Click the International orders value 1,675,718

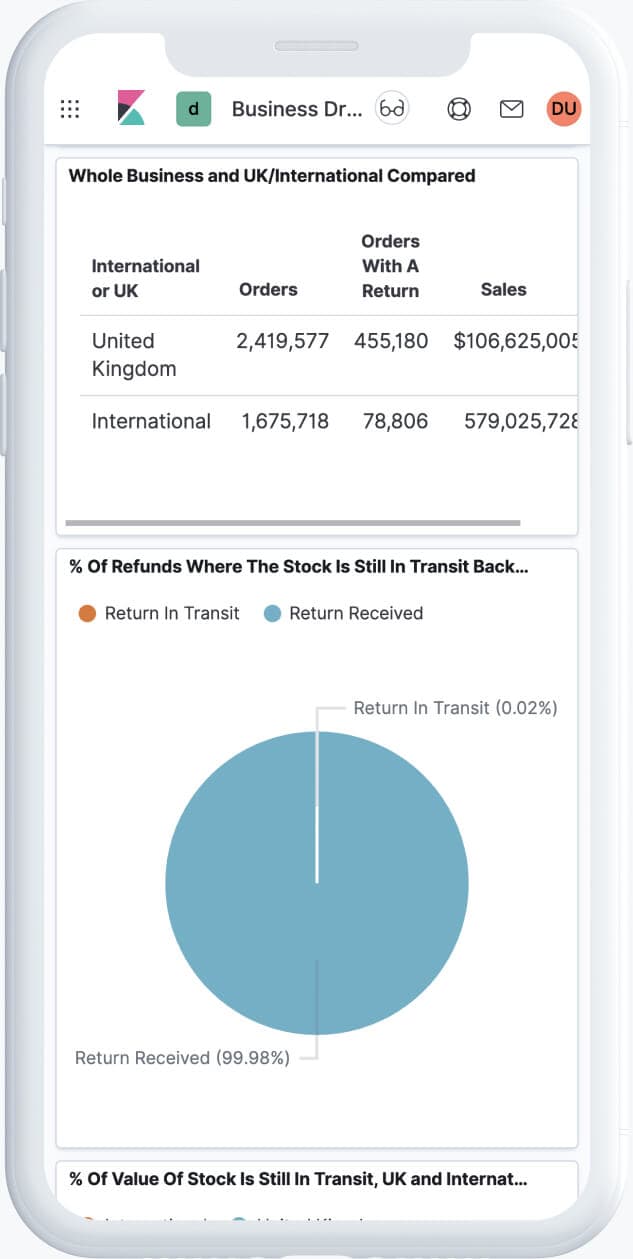pos(285,421)
